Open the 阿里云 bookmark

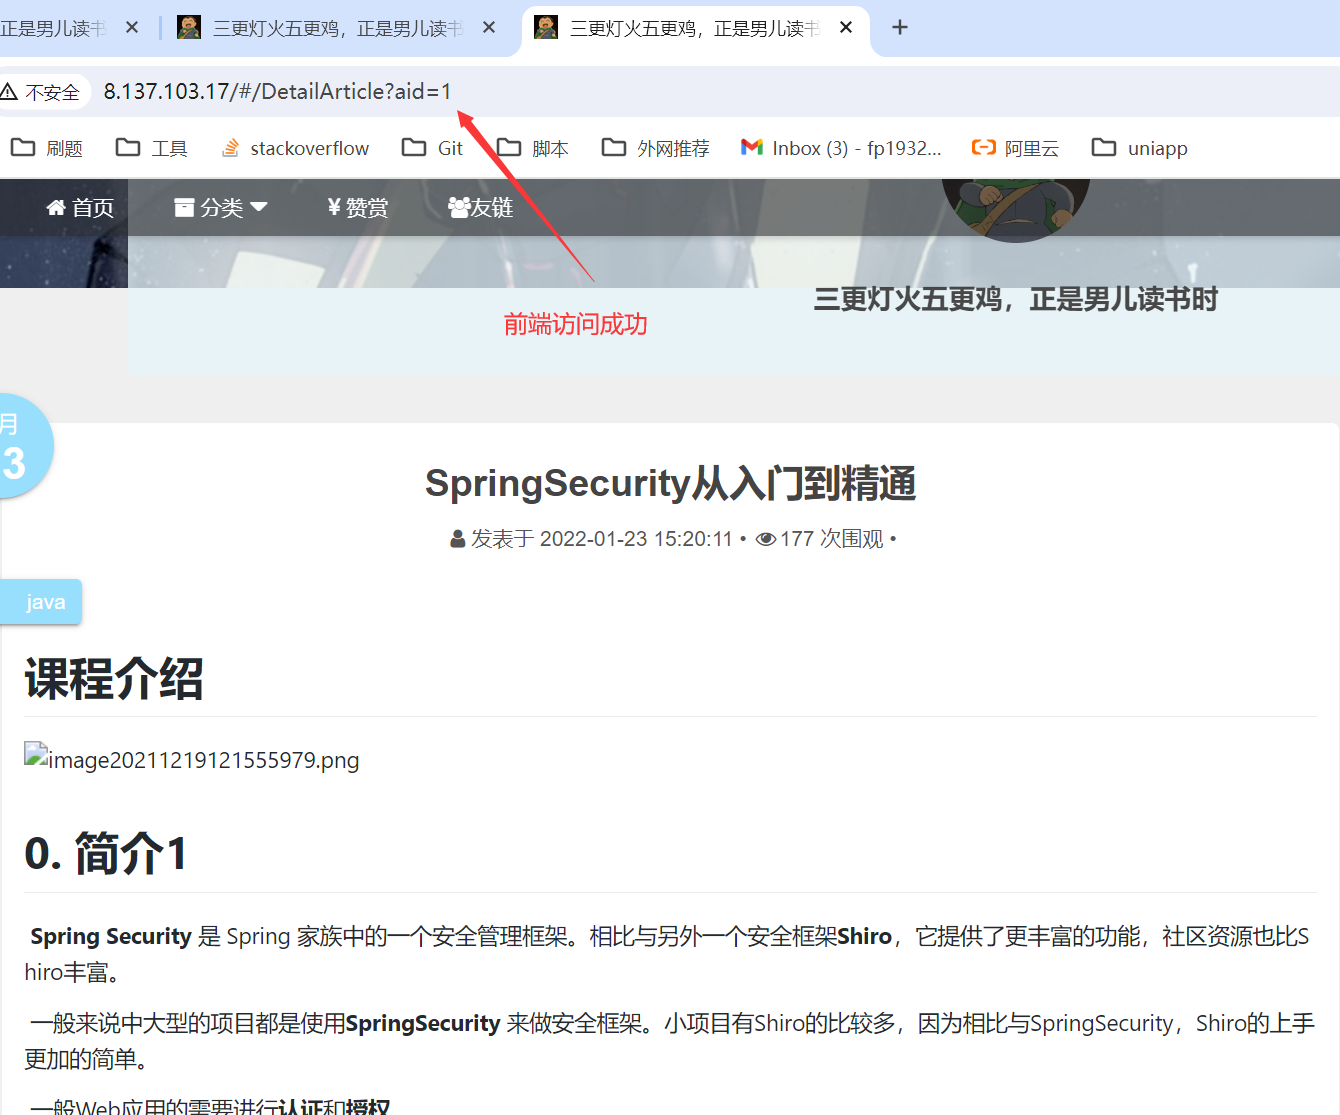pos(1015,148)
